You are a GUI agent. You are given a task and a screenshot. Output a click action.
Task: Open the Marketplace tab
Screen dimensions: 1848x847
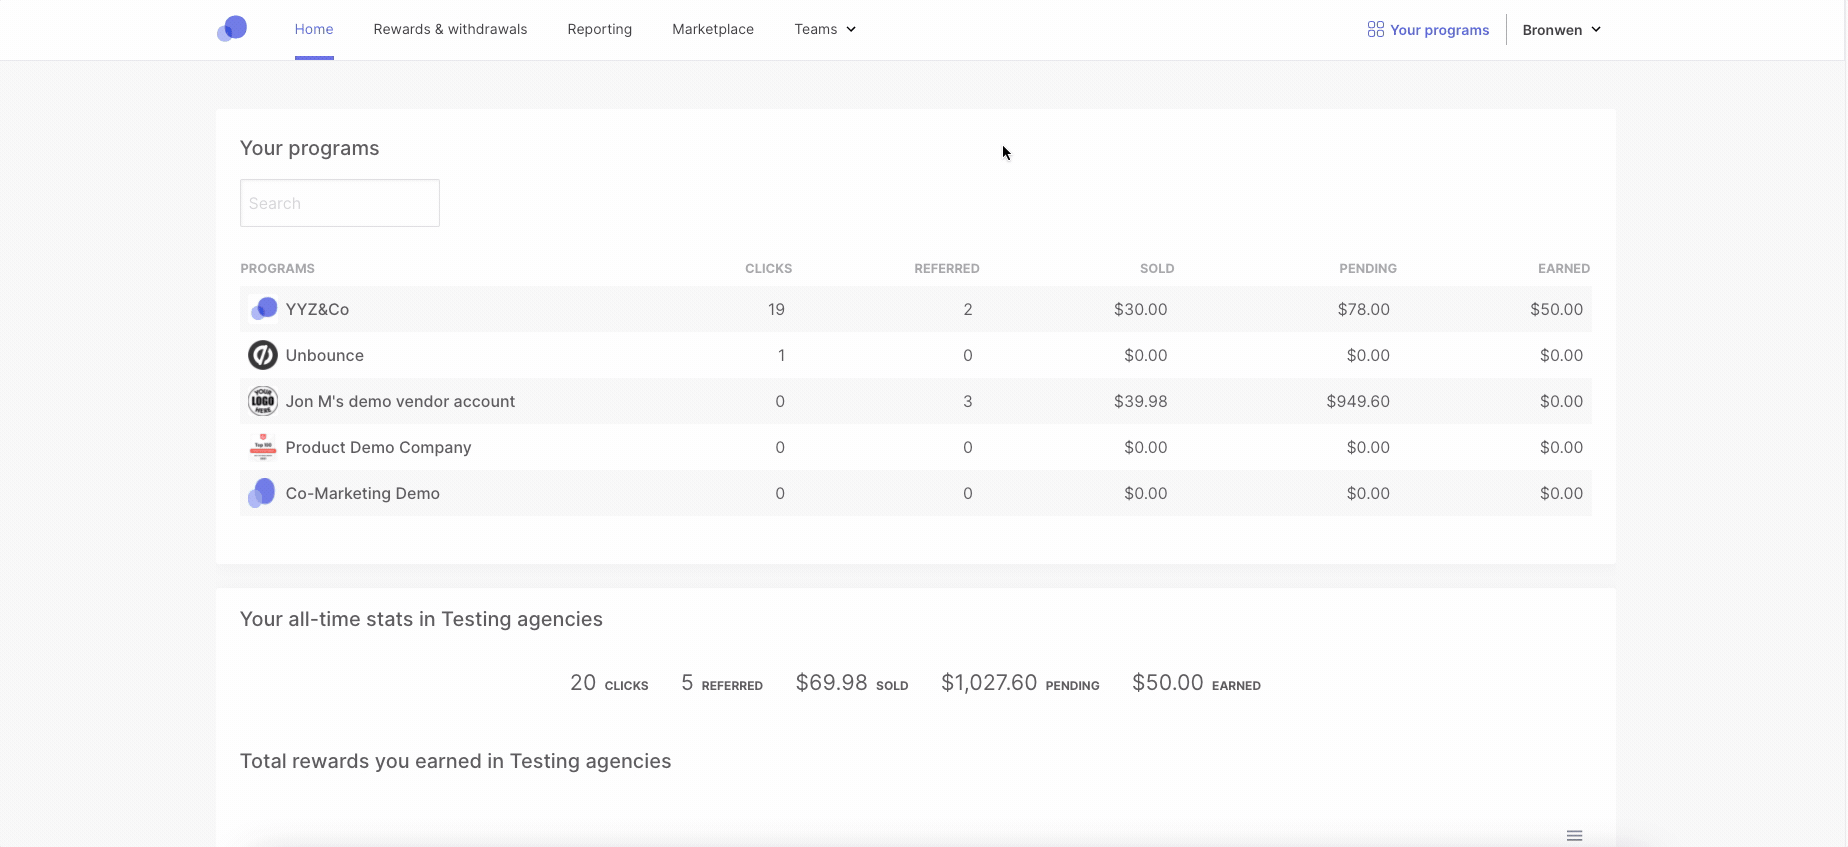click(713, 29)
